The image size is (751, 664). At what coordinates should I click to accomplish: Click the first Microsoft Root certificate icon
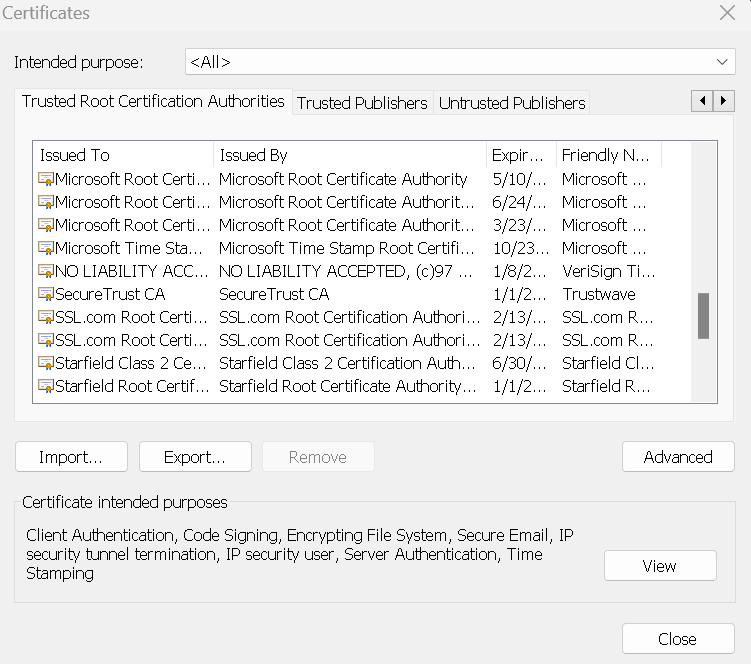[46, 179]
